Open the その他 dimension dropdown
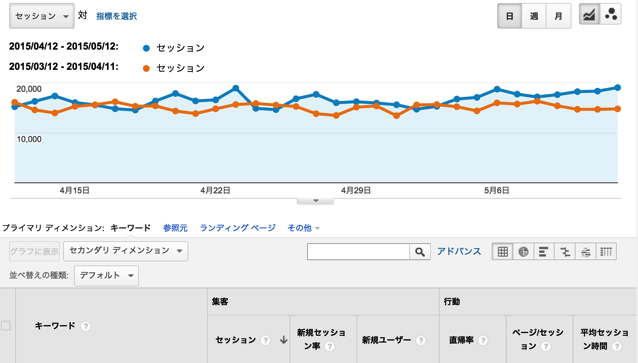This screenshot has height=363, width=638. tap(304, 228)
